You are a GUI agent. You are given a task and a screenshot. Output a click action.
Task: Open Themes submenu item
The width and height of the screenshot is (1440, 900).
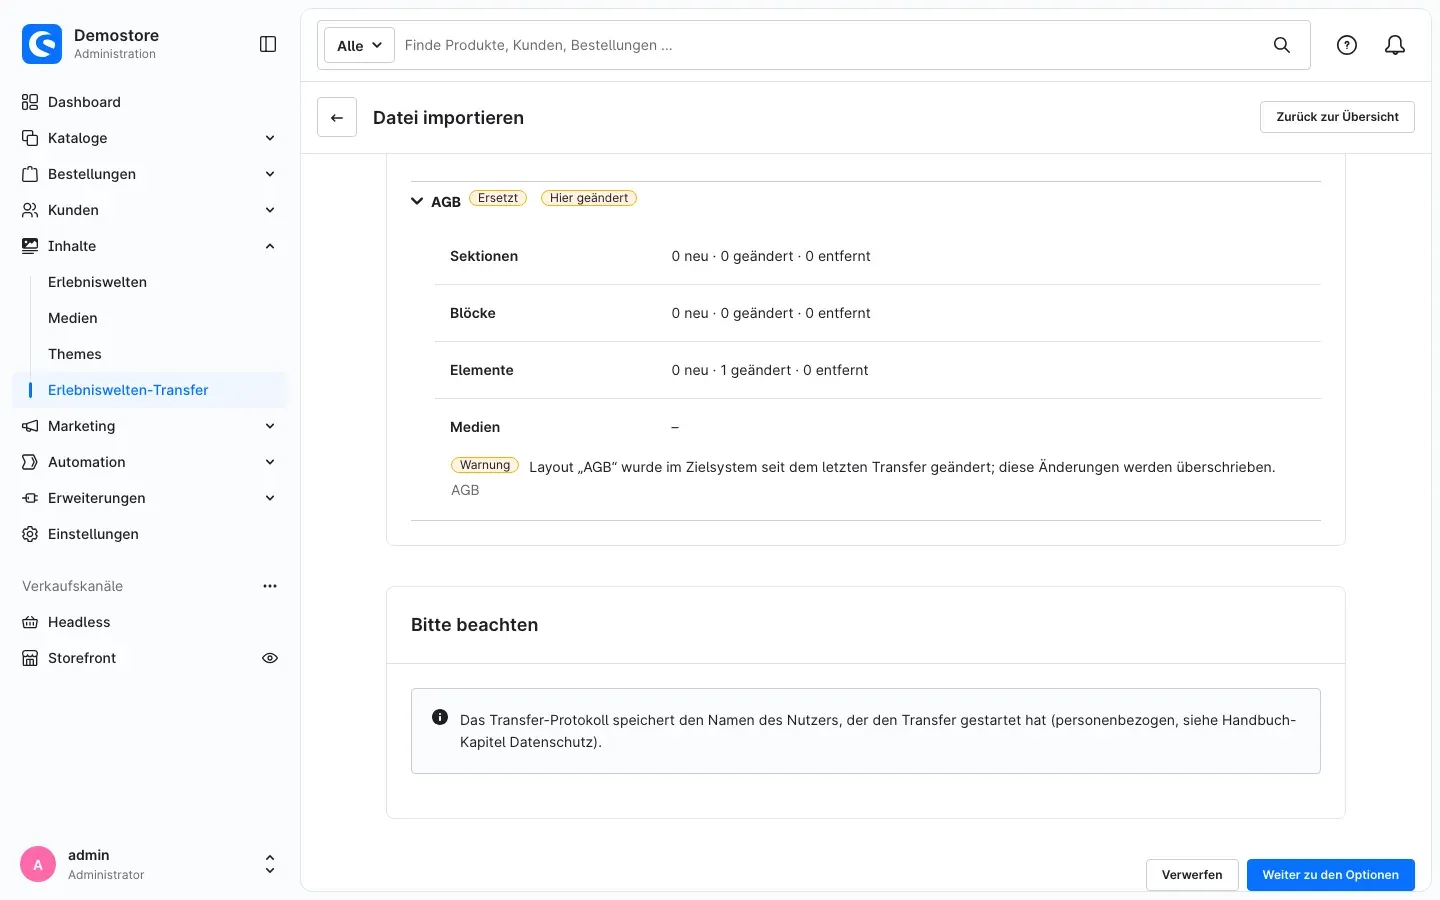tap(75, 354)
